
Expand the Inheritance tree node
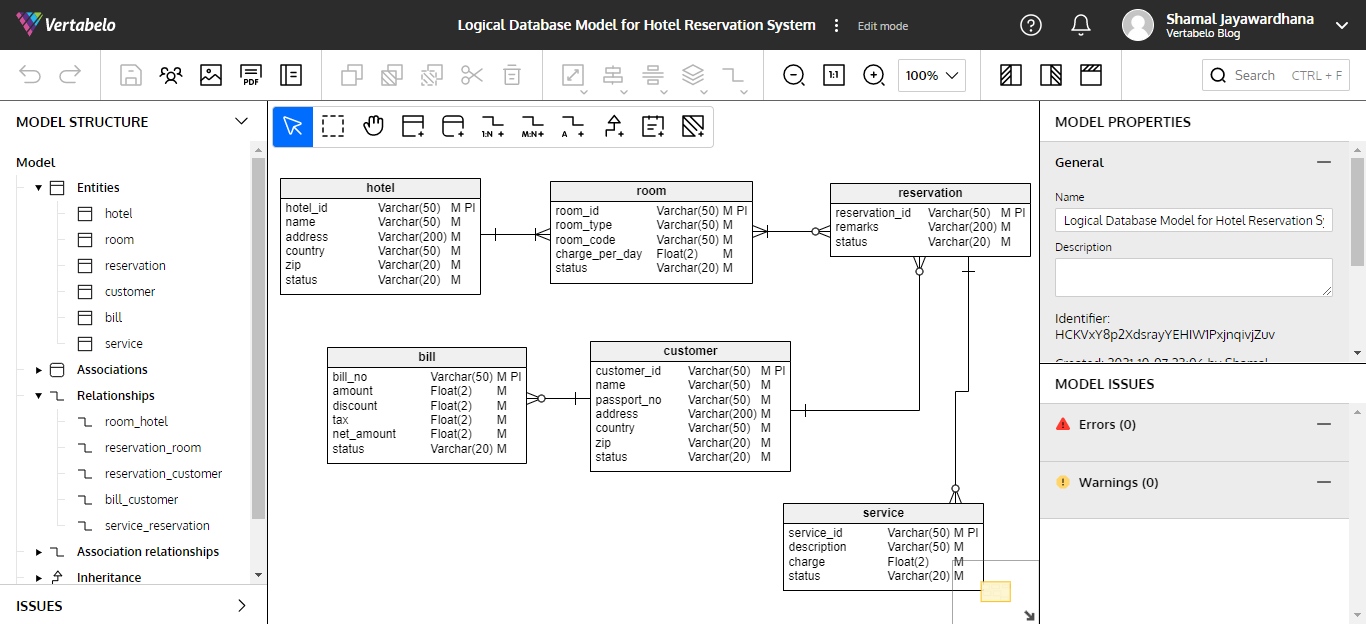tap(39, 578)
